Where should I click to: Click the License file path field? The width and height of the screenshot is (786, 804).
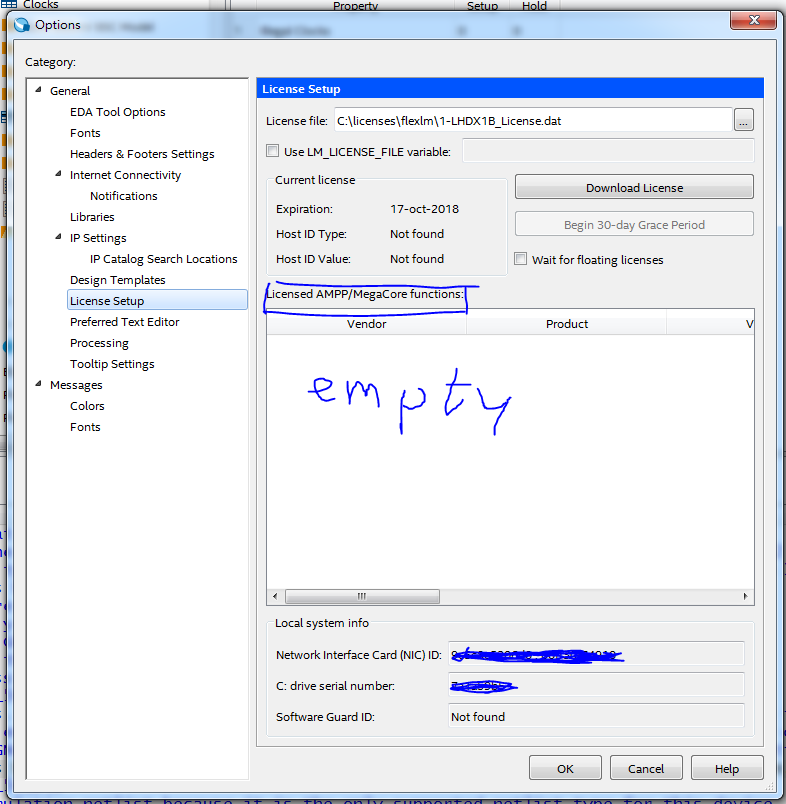point(533,120)
